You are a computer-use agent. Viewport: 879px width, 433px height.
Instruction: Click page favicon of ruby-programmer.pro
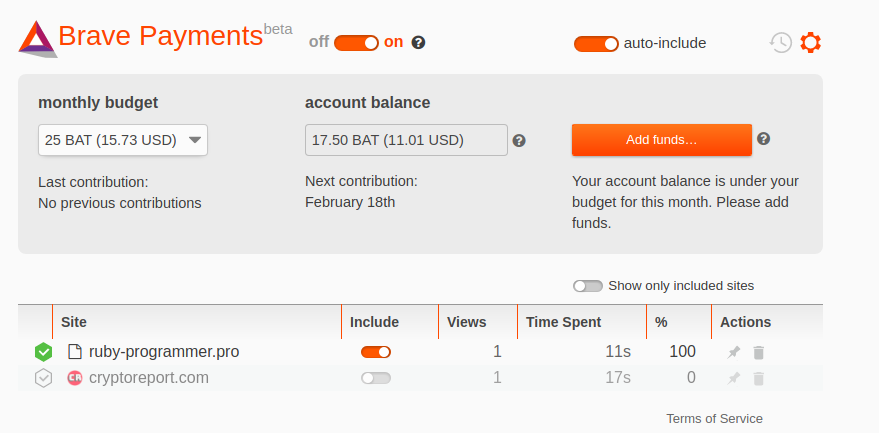click(75, 352)
